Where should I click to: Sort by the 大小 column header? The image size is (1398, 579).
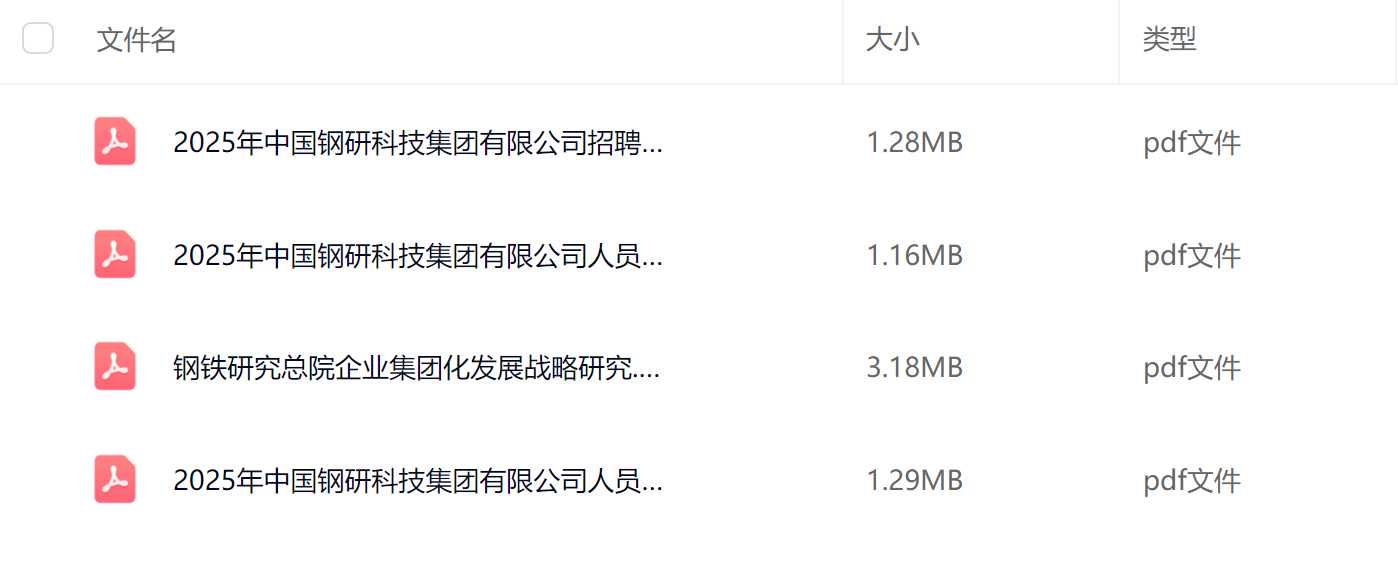click(x=892, y=40)
